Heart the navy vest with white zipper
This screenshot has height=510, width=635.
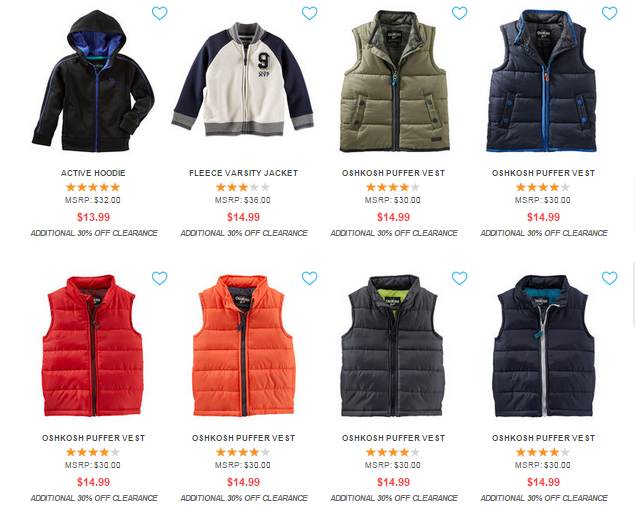click(x=609, y=278)
